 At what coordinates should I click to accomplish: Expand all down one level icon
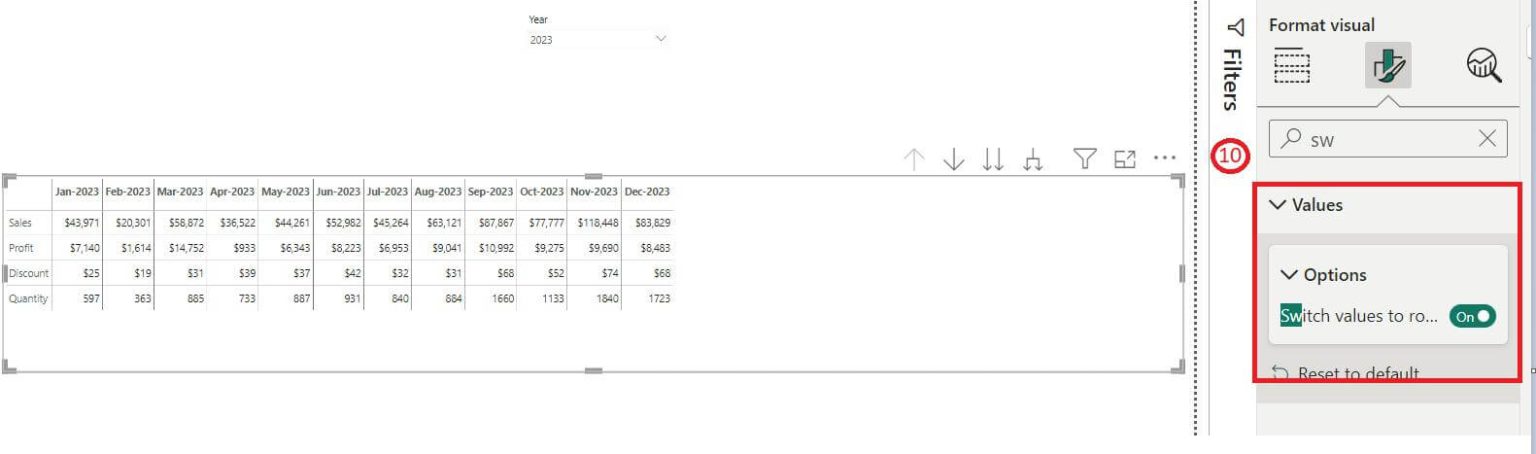point(1034,159)
